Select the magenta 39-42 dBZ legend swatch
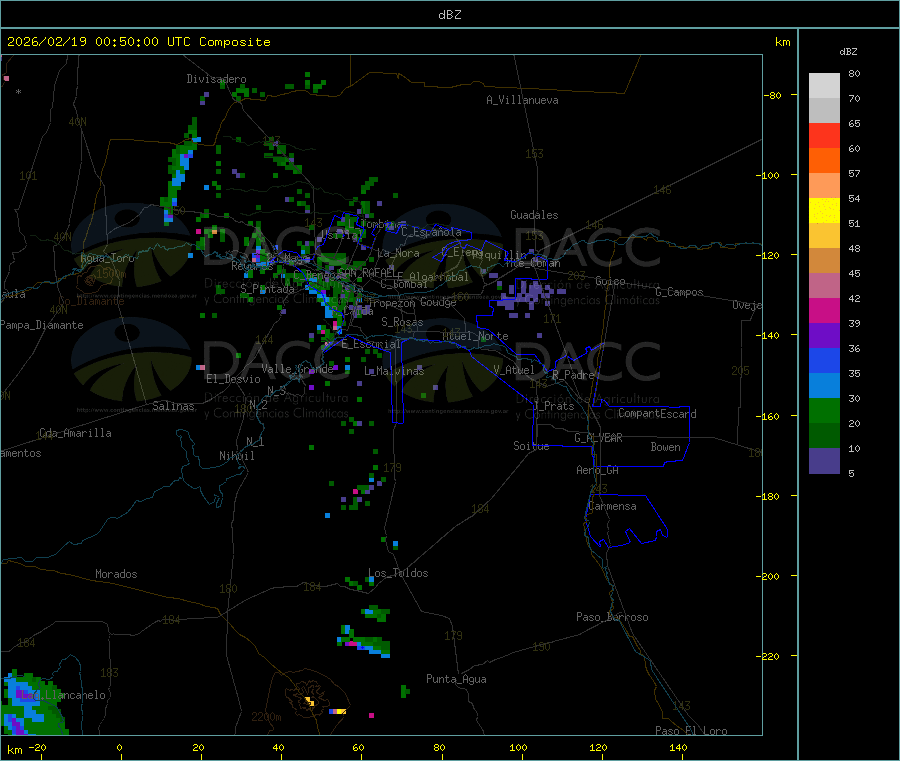 click(824, 310)
